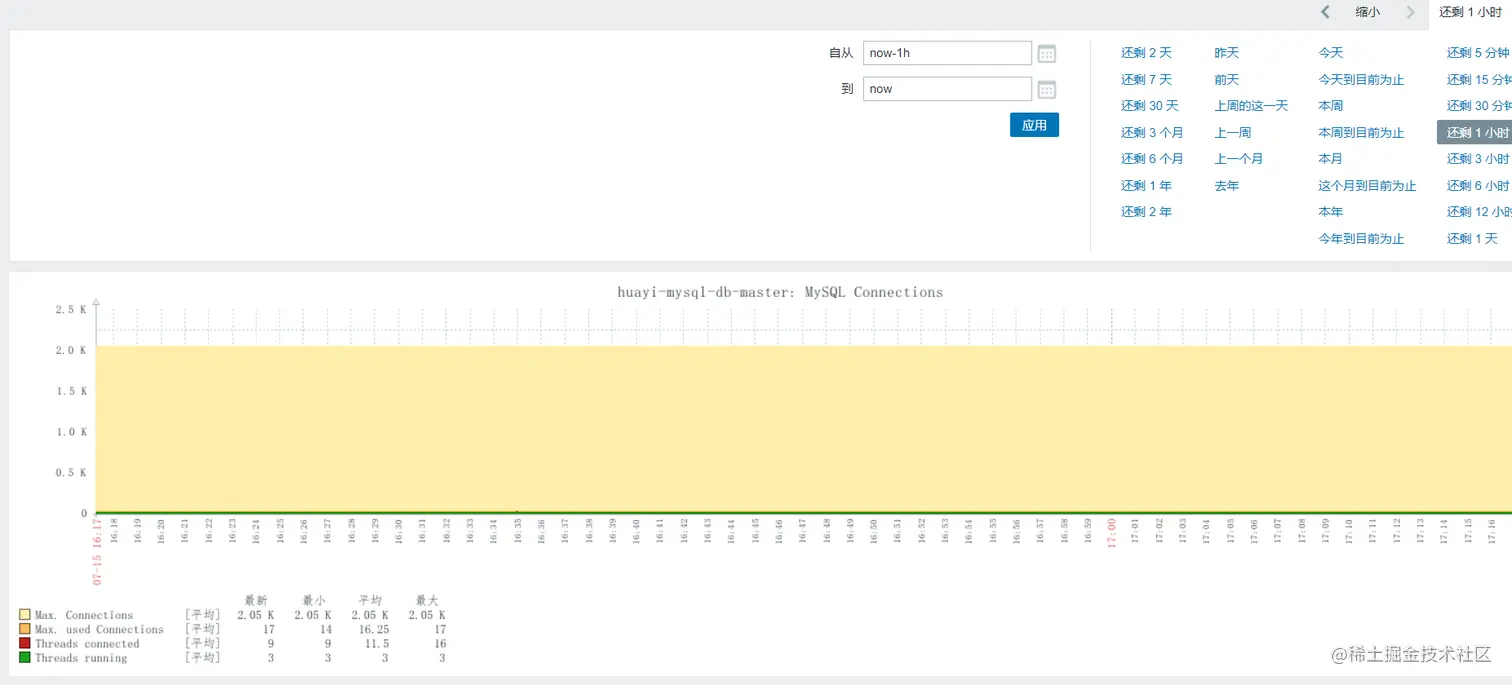Image resolution: width=1512 pixels, height=685 pixels.
Task: Select the 上一个月 range
Action: click(1239, 159)
